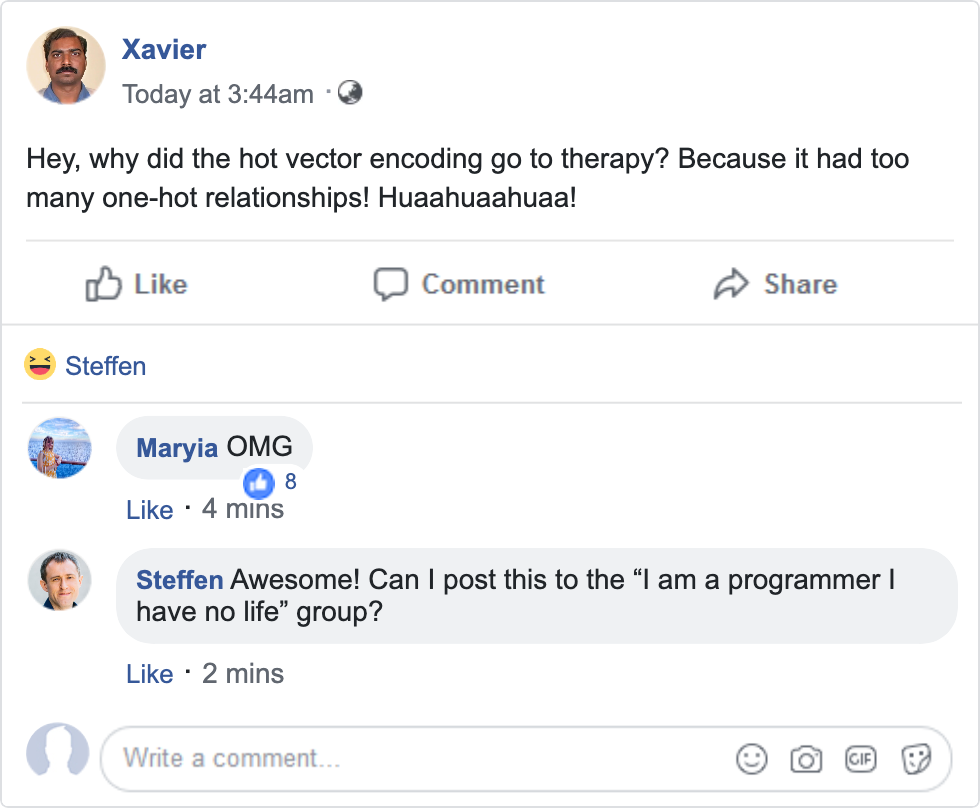980x808 pixels.
Task: Click the laughing reaction emoji
Action: (40, 366)
